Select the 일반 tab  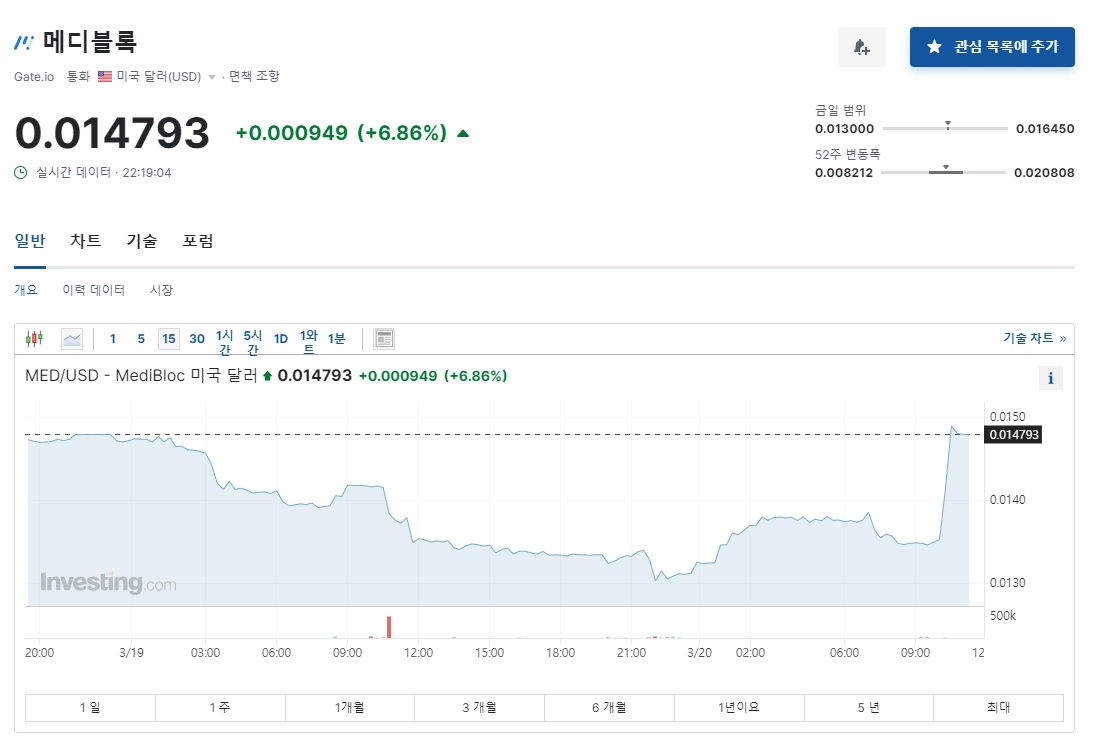[29, 241]
